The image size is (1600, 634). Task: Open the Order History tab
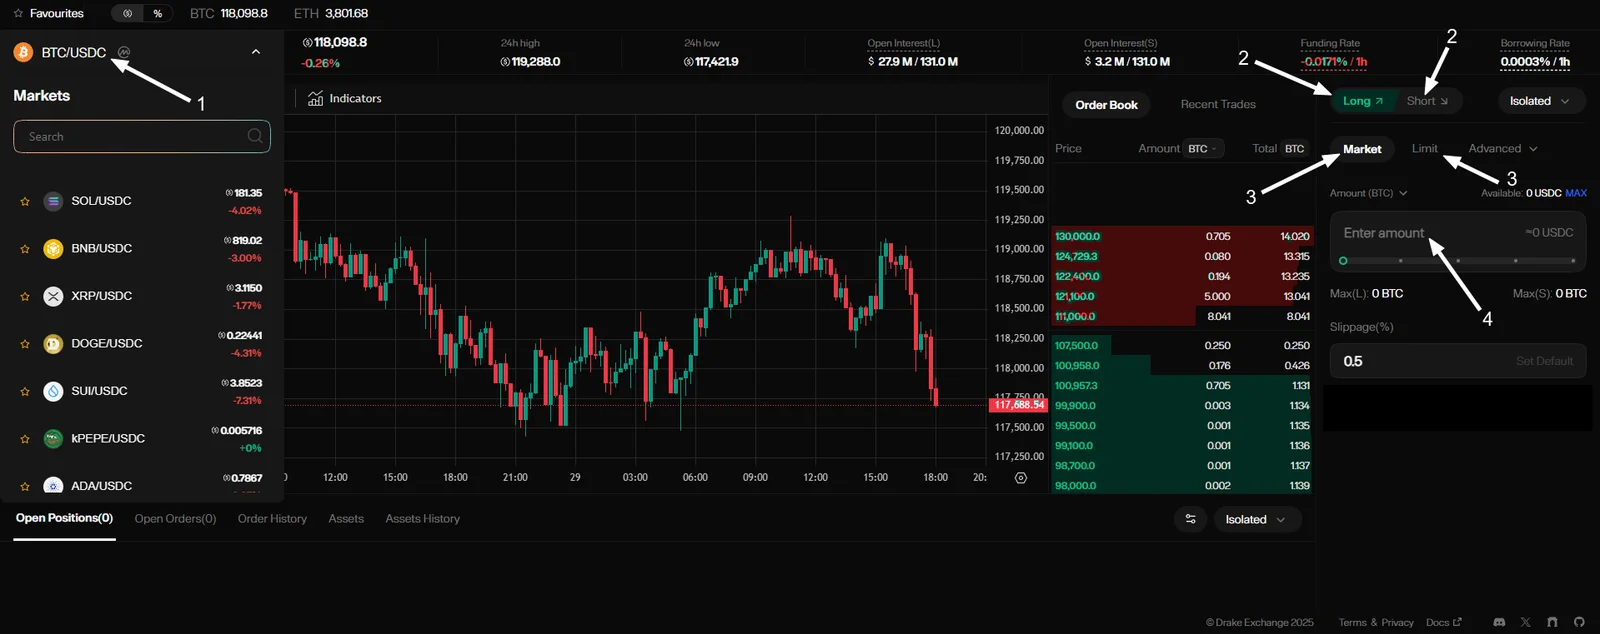click(272, 519)
